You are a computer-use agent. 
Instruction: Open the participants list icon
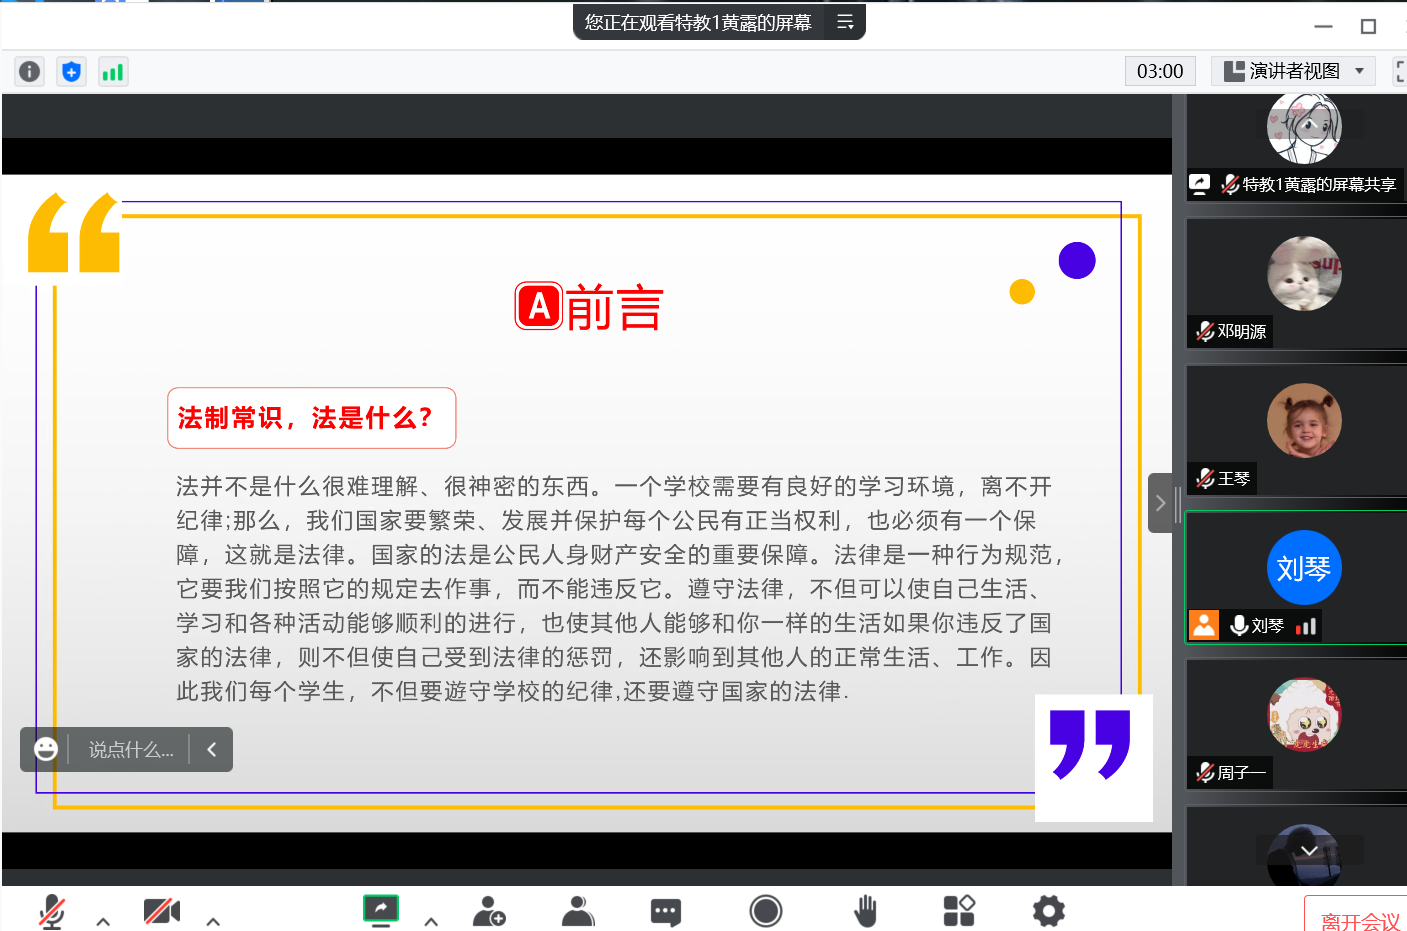pos(578,911)
